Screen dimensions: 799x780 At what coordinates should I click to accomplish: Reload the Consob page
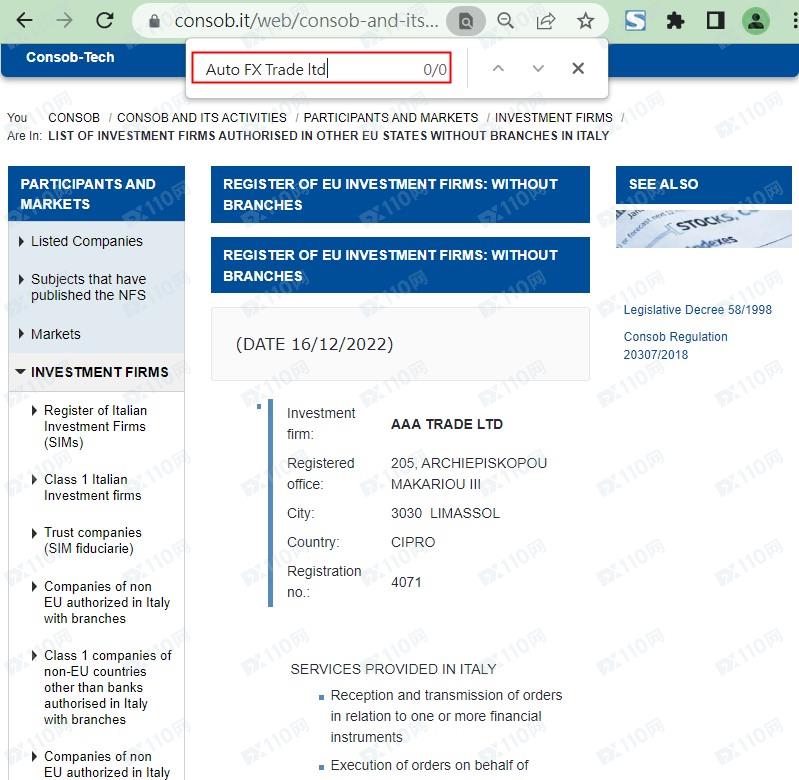pyautogui.click(x=105, y=21)
